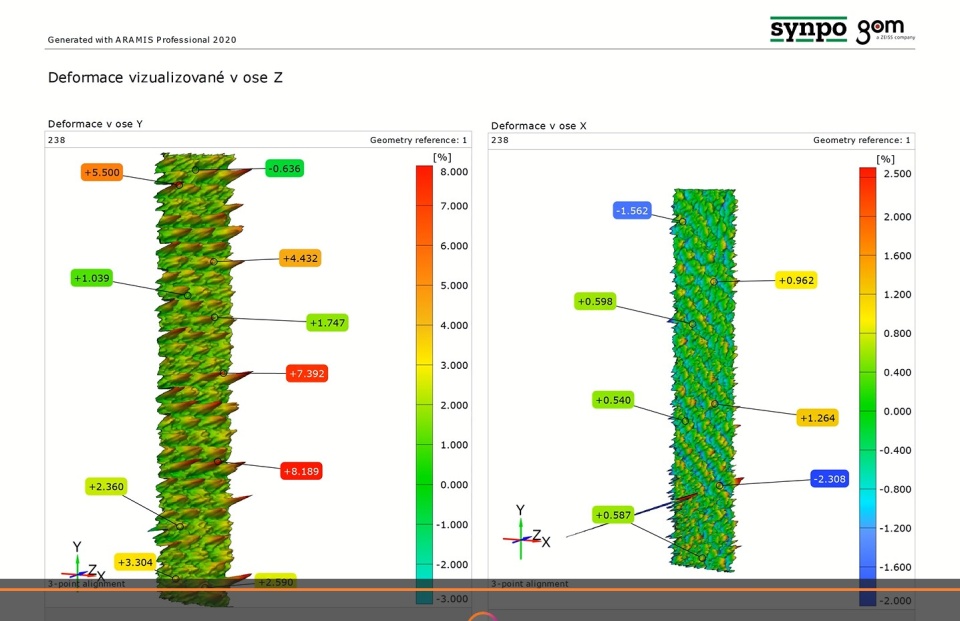This screenshot has height=621, width=960.
Task: Select the +7.392 deviation label
Action: point(306,373)
